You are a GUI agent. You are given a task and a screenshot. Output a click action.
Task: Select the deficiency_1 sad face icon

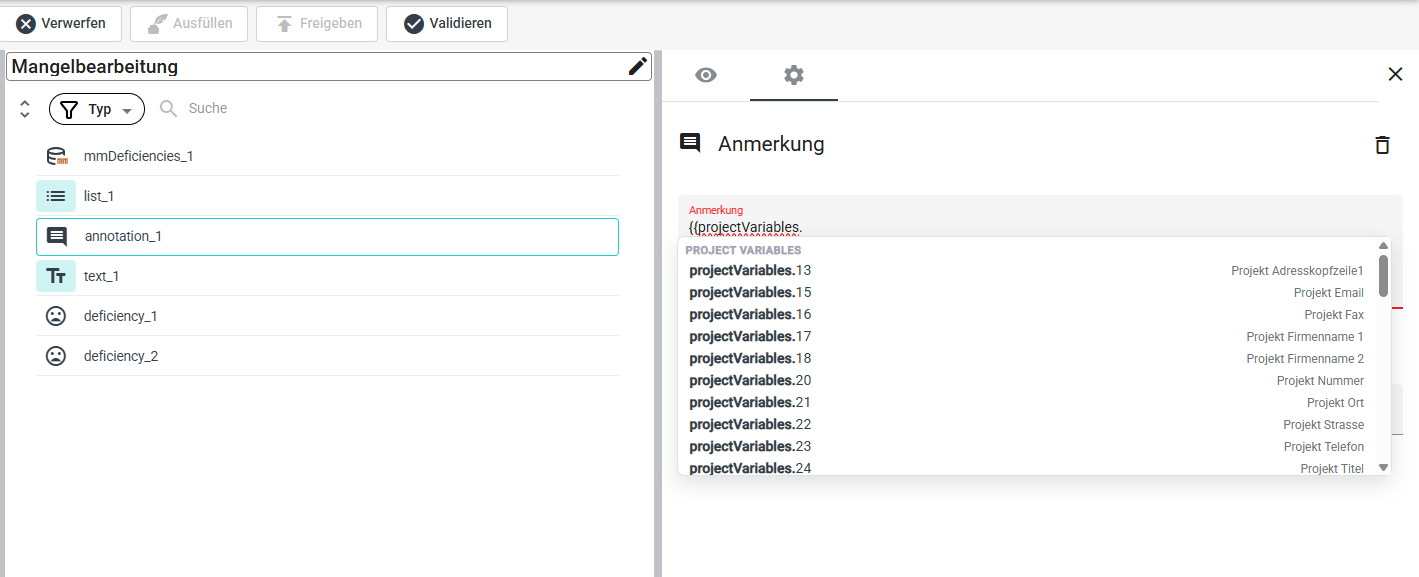(x=56, y=316)
